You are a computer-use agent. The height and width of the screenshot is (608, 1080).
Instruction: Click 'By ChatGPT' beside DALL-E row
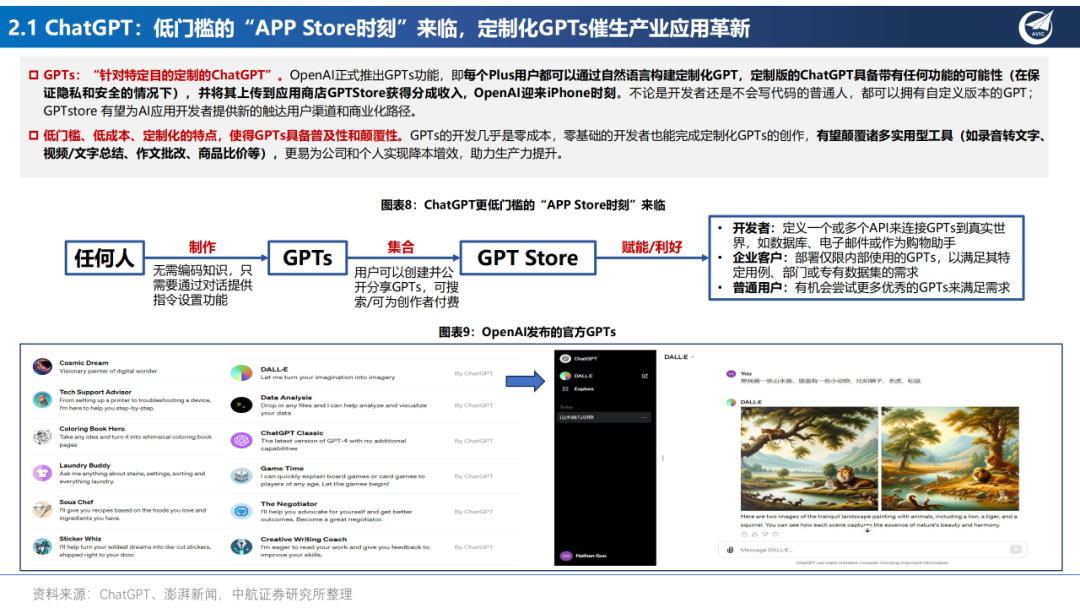(474, 373)
